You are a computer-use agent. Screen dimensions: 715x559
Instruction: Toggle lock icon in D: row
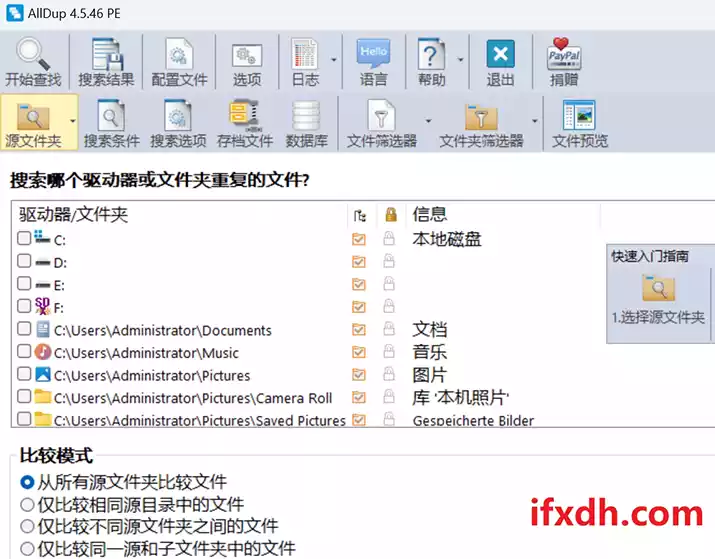click(x=389, y=261)
